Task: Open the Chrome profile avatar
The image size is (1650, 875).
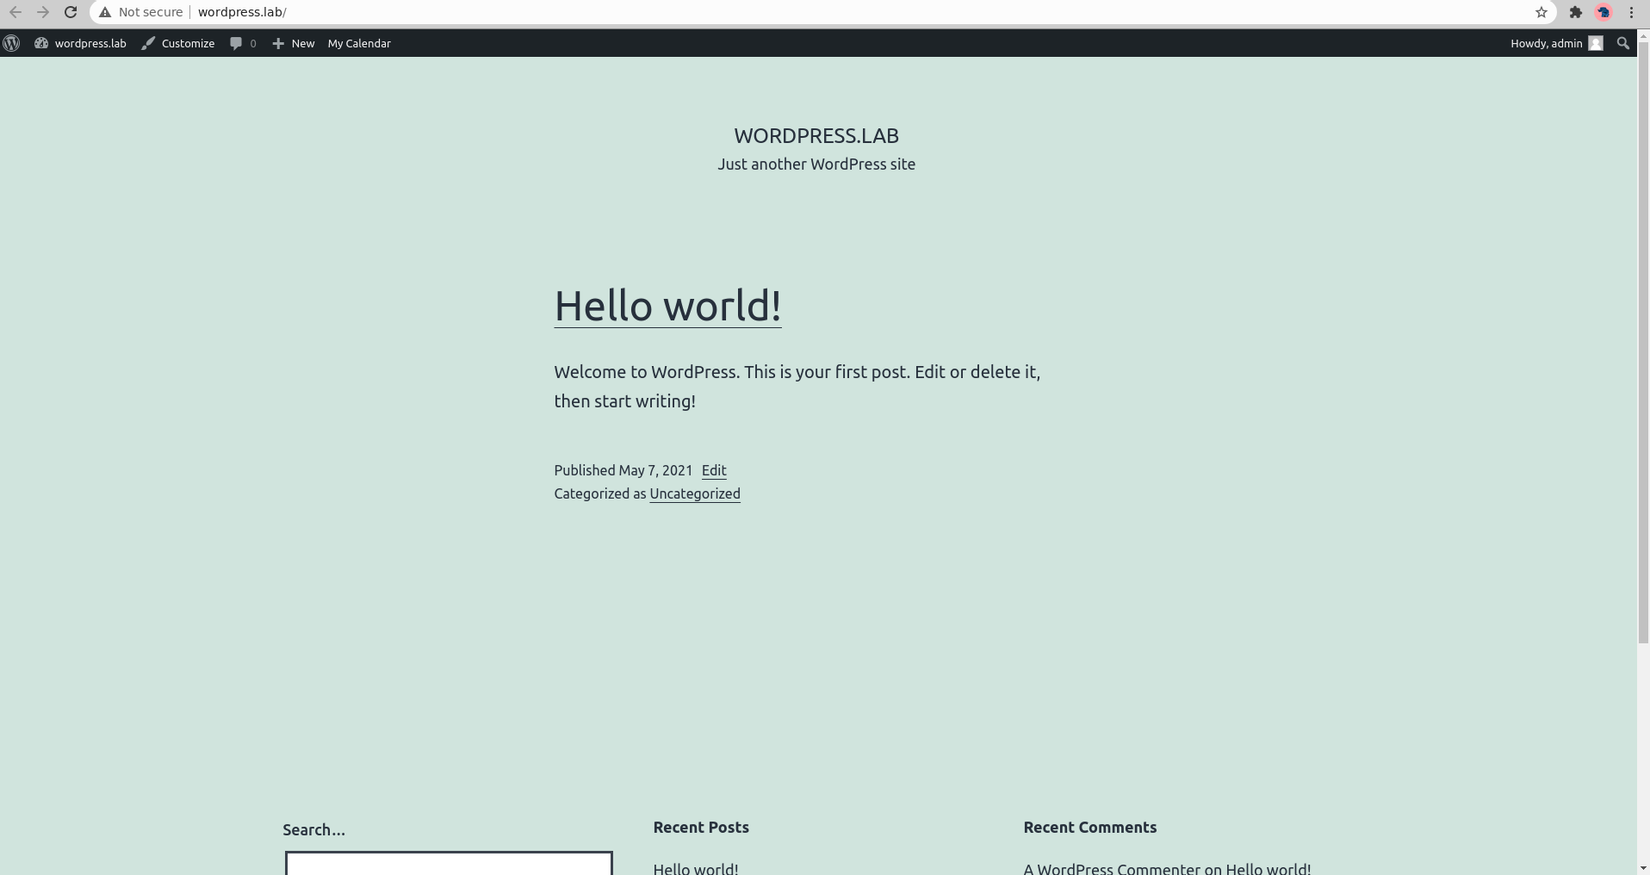Action: point(1604,12)
